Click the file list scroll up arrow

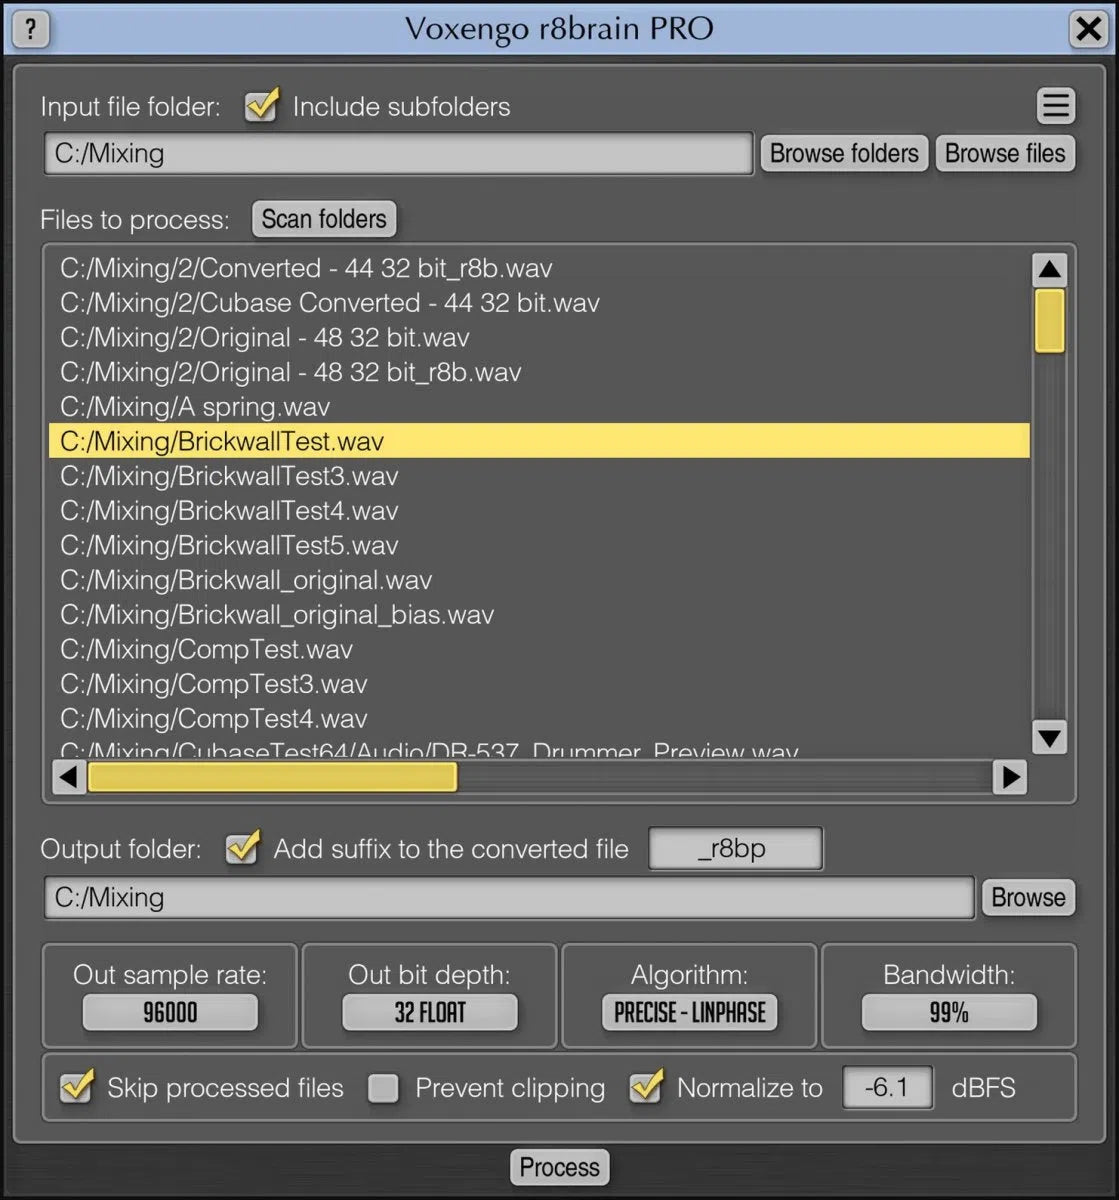[x=1049, y=269]
